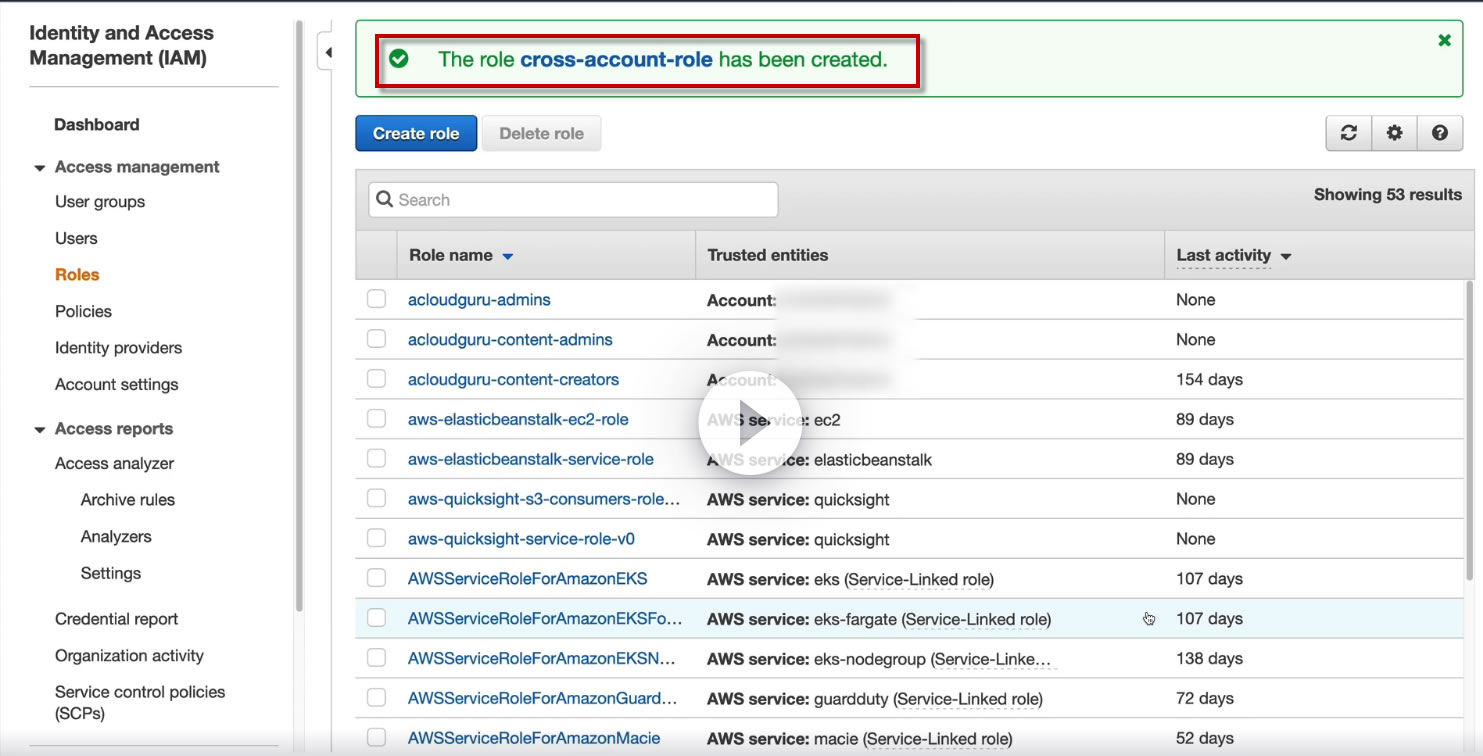This screenshot has height=756, width=1483.
Task: Select the acloudguru-admins checkbox
Action: (376, 299)
